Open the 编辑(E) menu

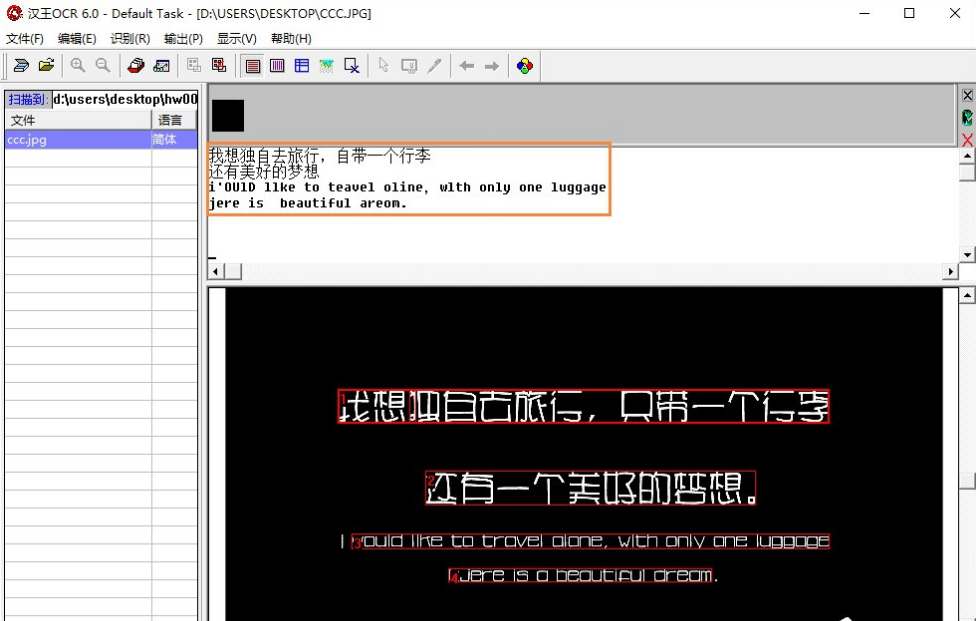tap(77, 39)
